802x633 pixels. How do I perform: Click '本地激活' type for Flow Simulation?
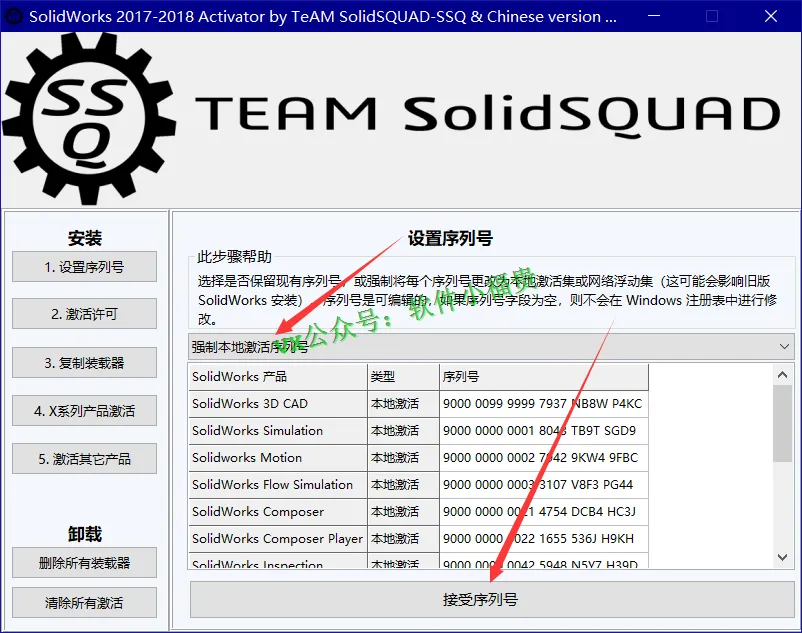tap(403, 485)
